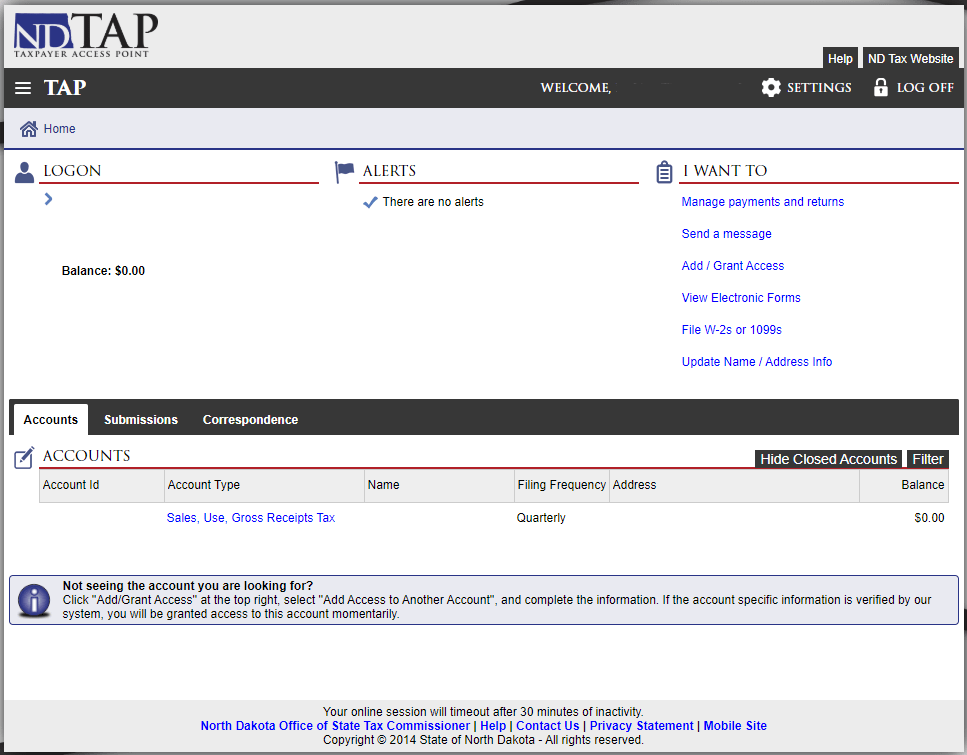Click the LOG OFF text link
This screenshot has height=755, width=967.
[925, 88]
